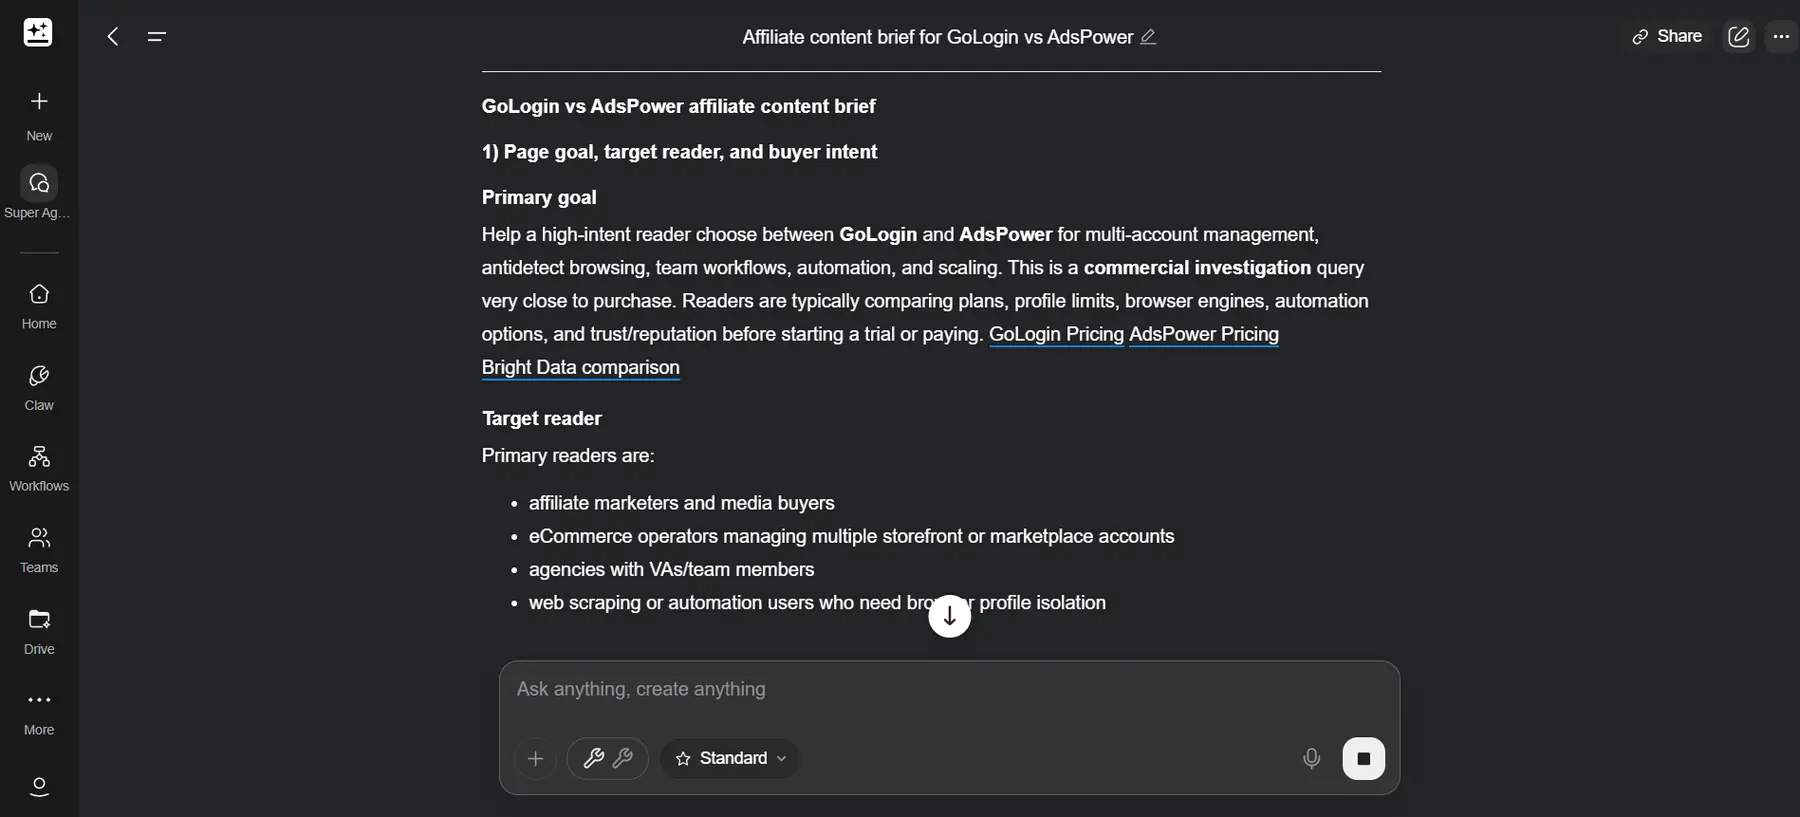This screenshot has width=1800, height=817.
Task: Open Teams in the sidebar
Action: (x=39, y=549)
